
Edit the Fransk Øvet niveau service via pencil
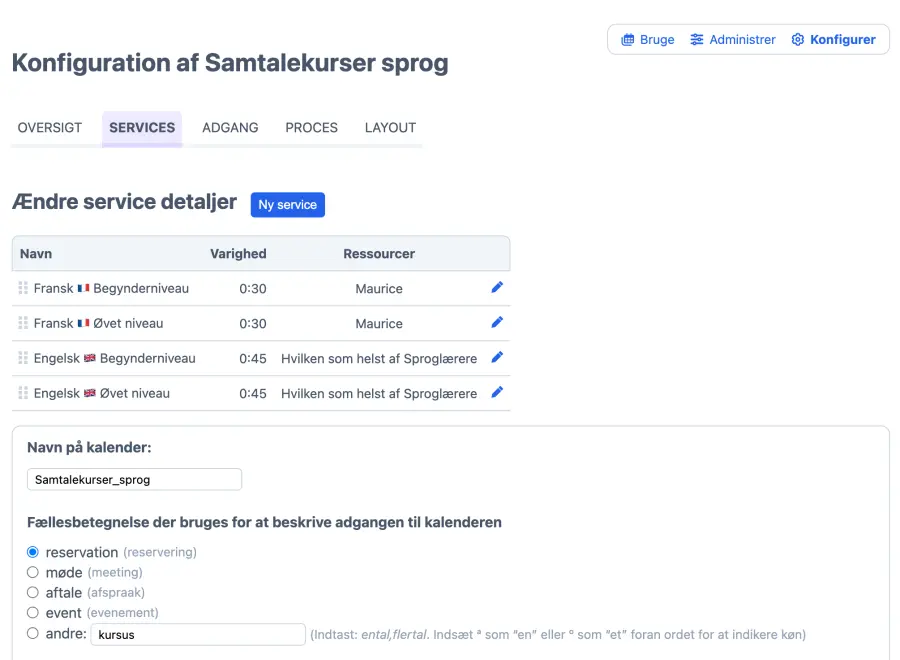497,323
